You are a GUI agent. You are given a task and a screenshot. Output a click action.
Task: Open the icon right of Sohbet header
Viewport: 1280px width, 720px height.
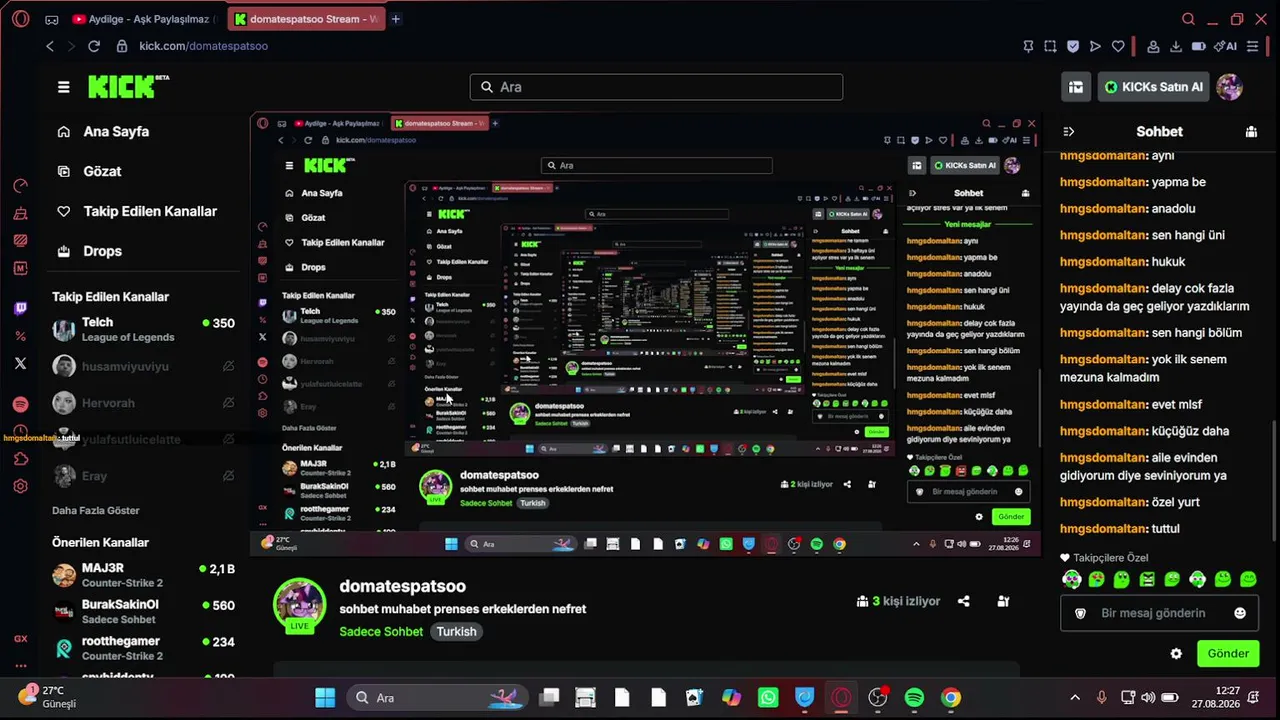(1251, 131)
